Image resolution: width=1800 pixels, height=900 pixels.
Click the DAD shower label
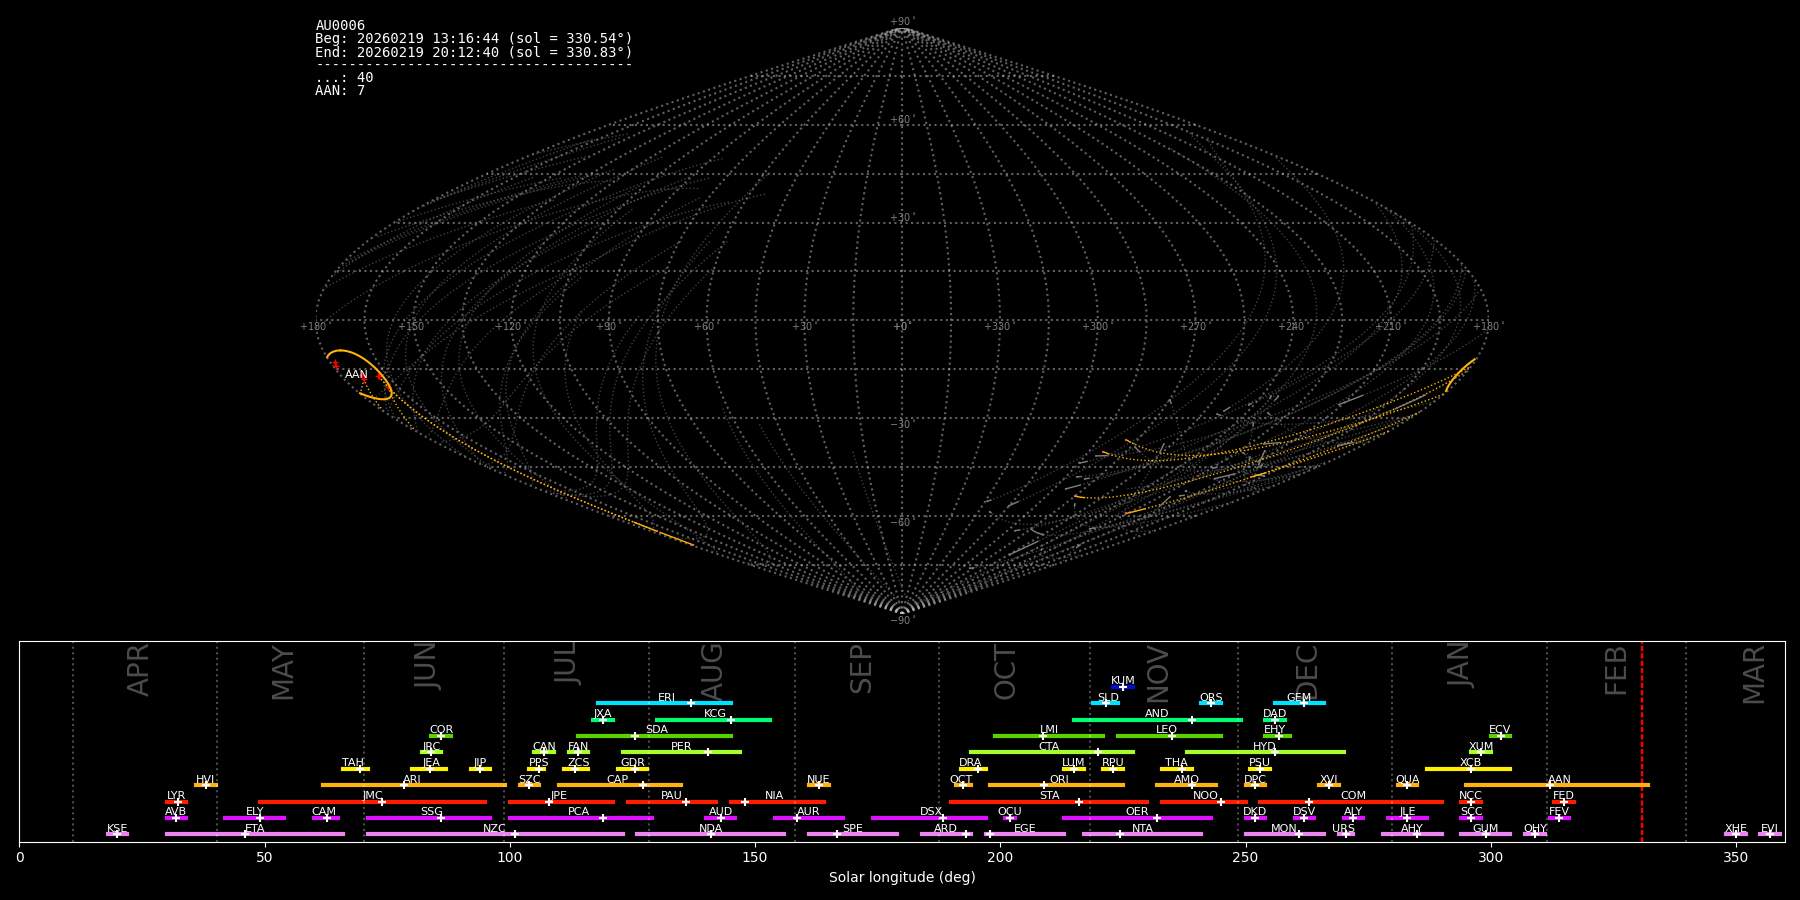coord(1275,714)
